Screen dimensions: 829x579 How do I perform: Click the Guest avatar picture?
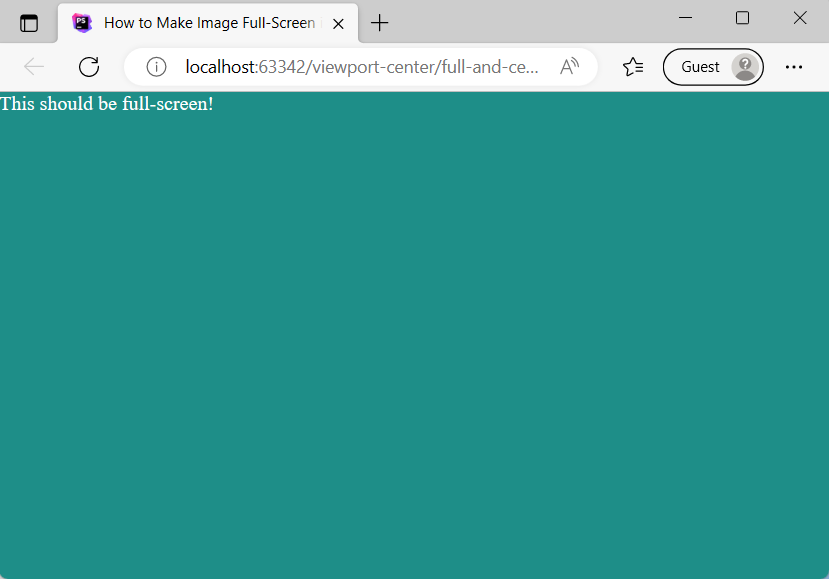click(744, 66)
